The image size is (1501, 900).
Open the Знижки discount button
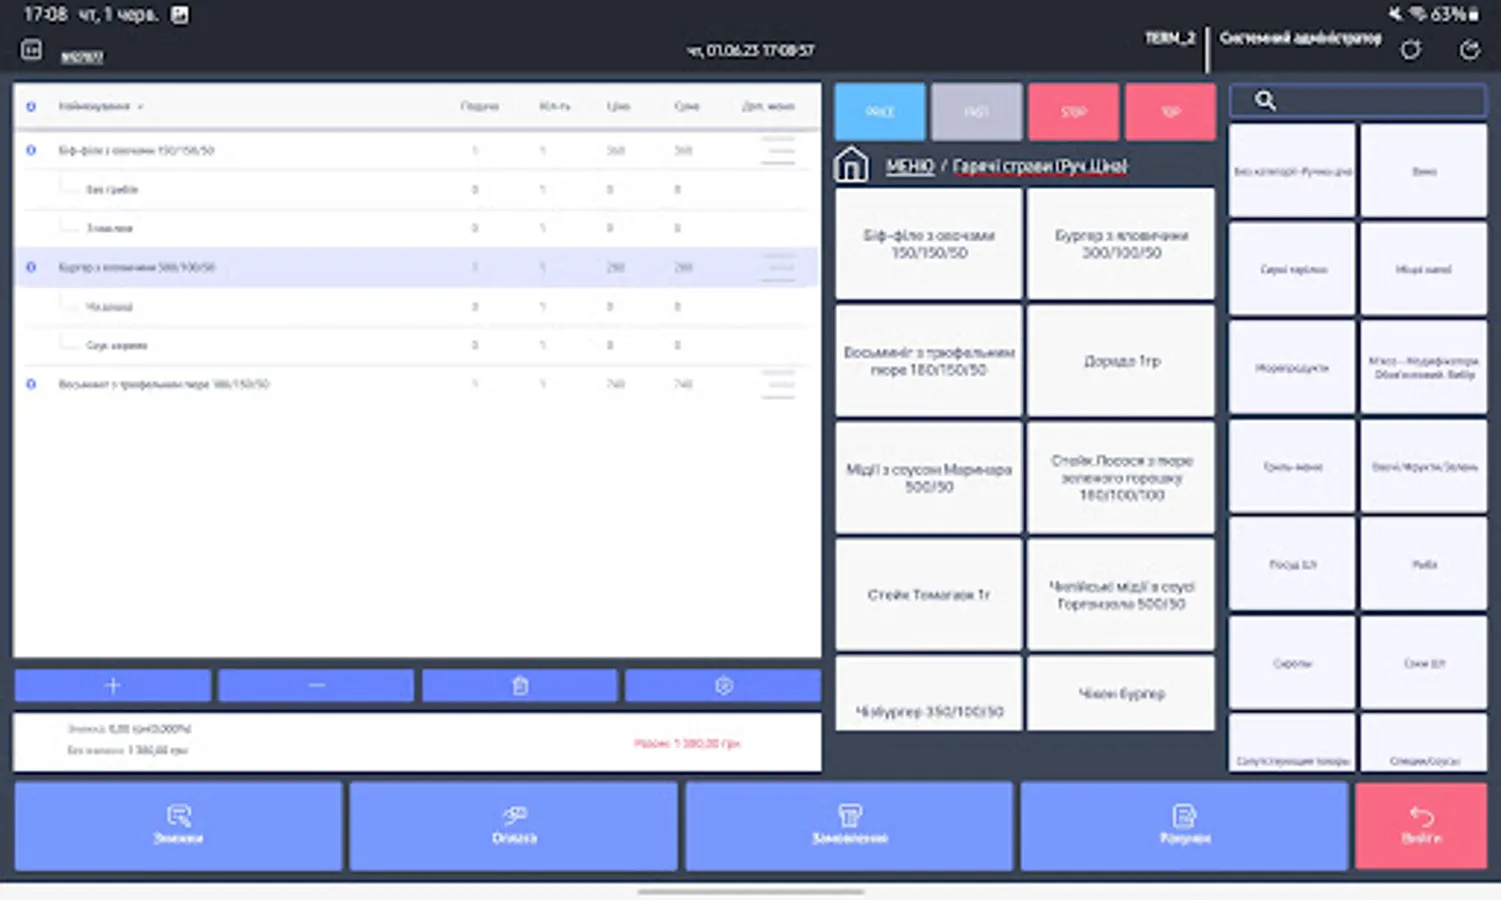click(x=178, y=826)
